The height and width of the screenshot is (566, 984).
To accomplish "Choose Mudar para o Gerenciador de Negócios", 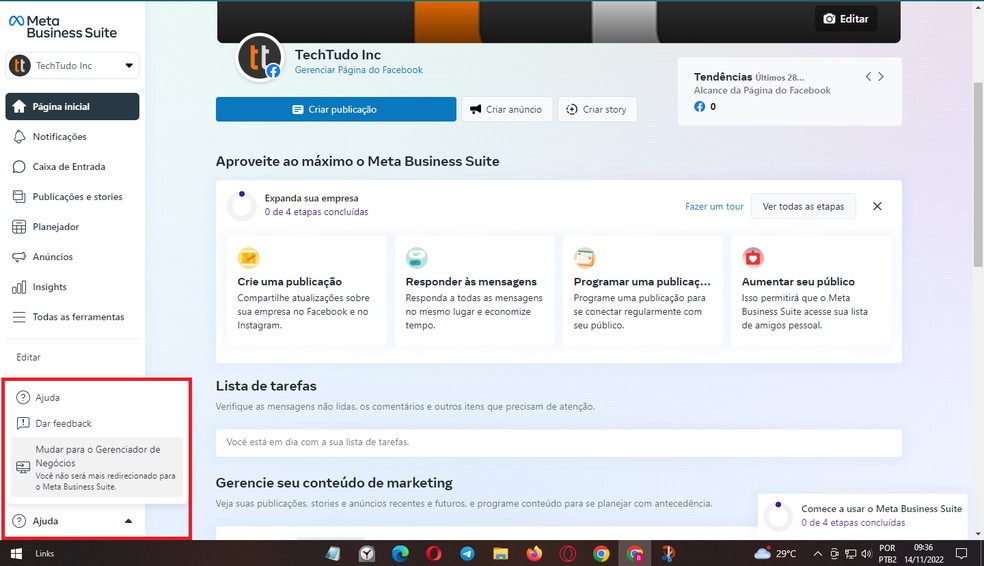I will pos(97,467).
